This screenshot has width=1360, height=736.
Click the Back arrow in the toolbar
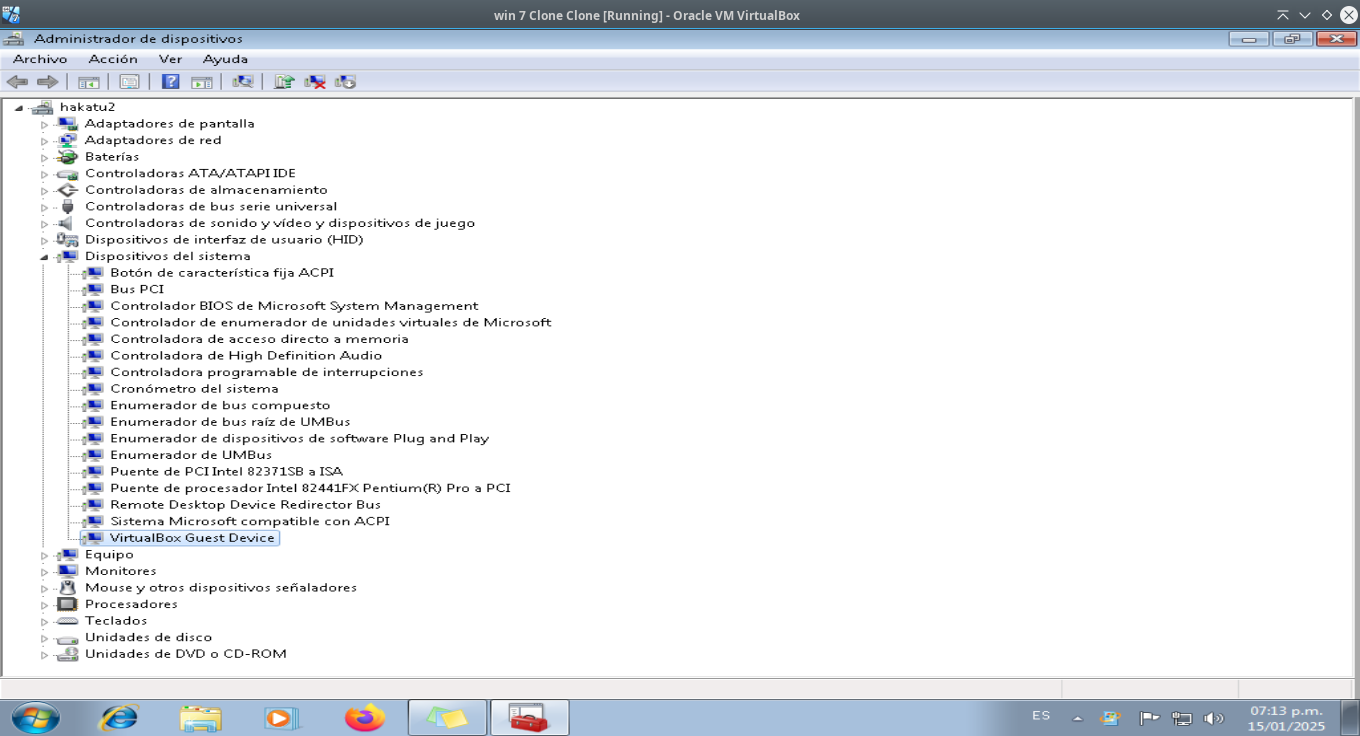pos(17,82)
